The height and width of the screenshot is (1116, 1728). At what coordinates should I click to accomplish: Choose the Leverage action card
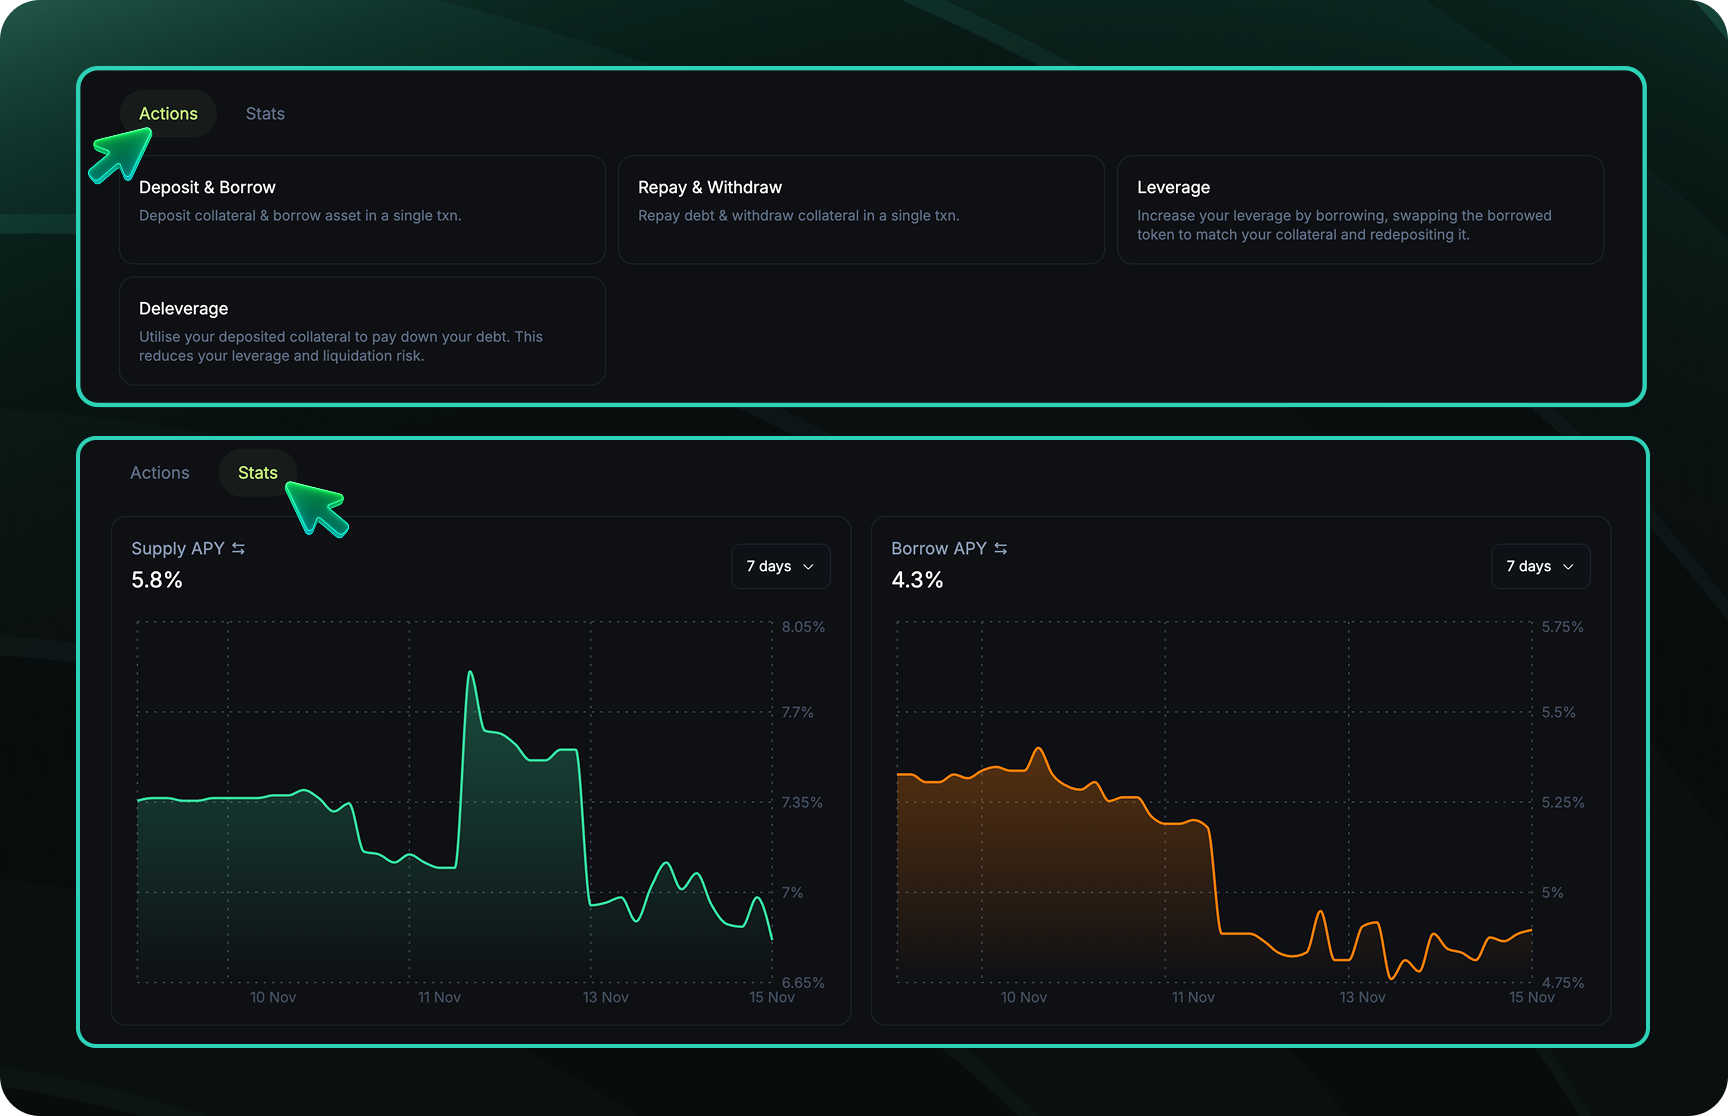pos(1360,210)
